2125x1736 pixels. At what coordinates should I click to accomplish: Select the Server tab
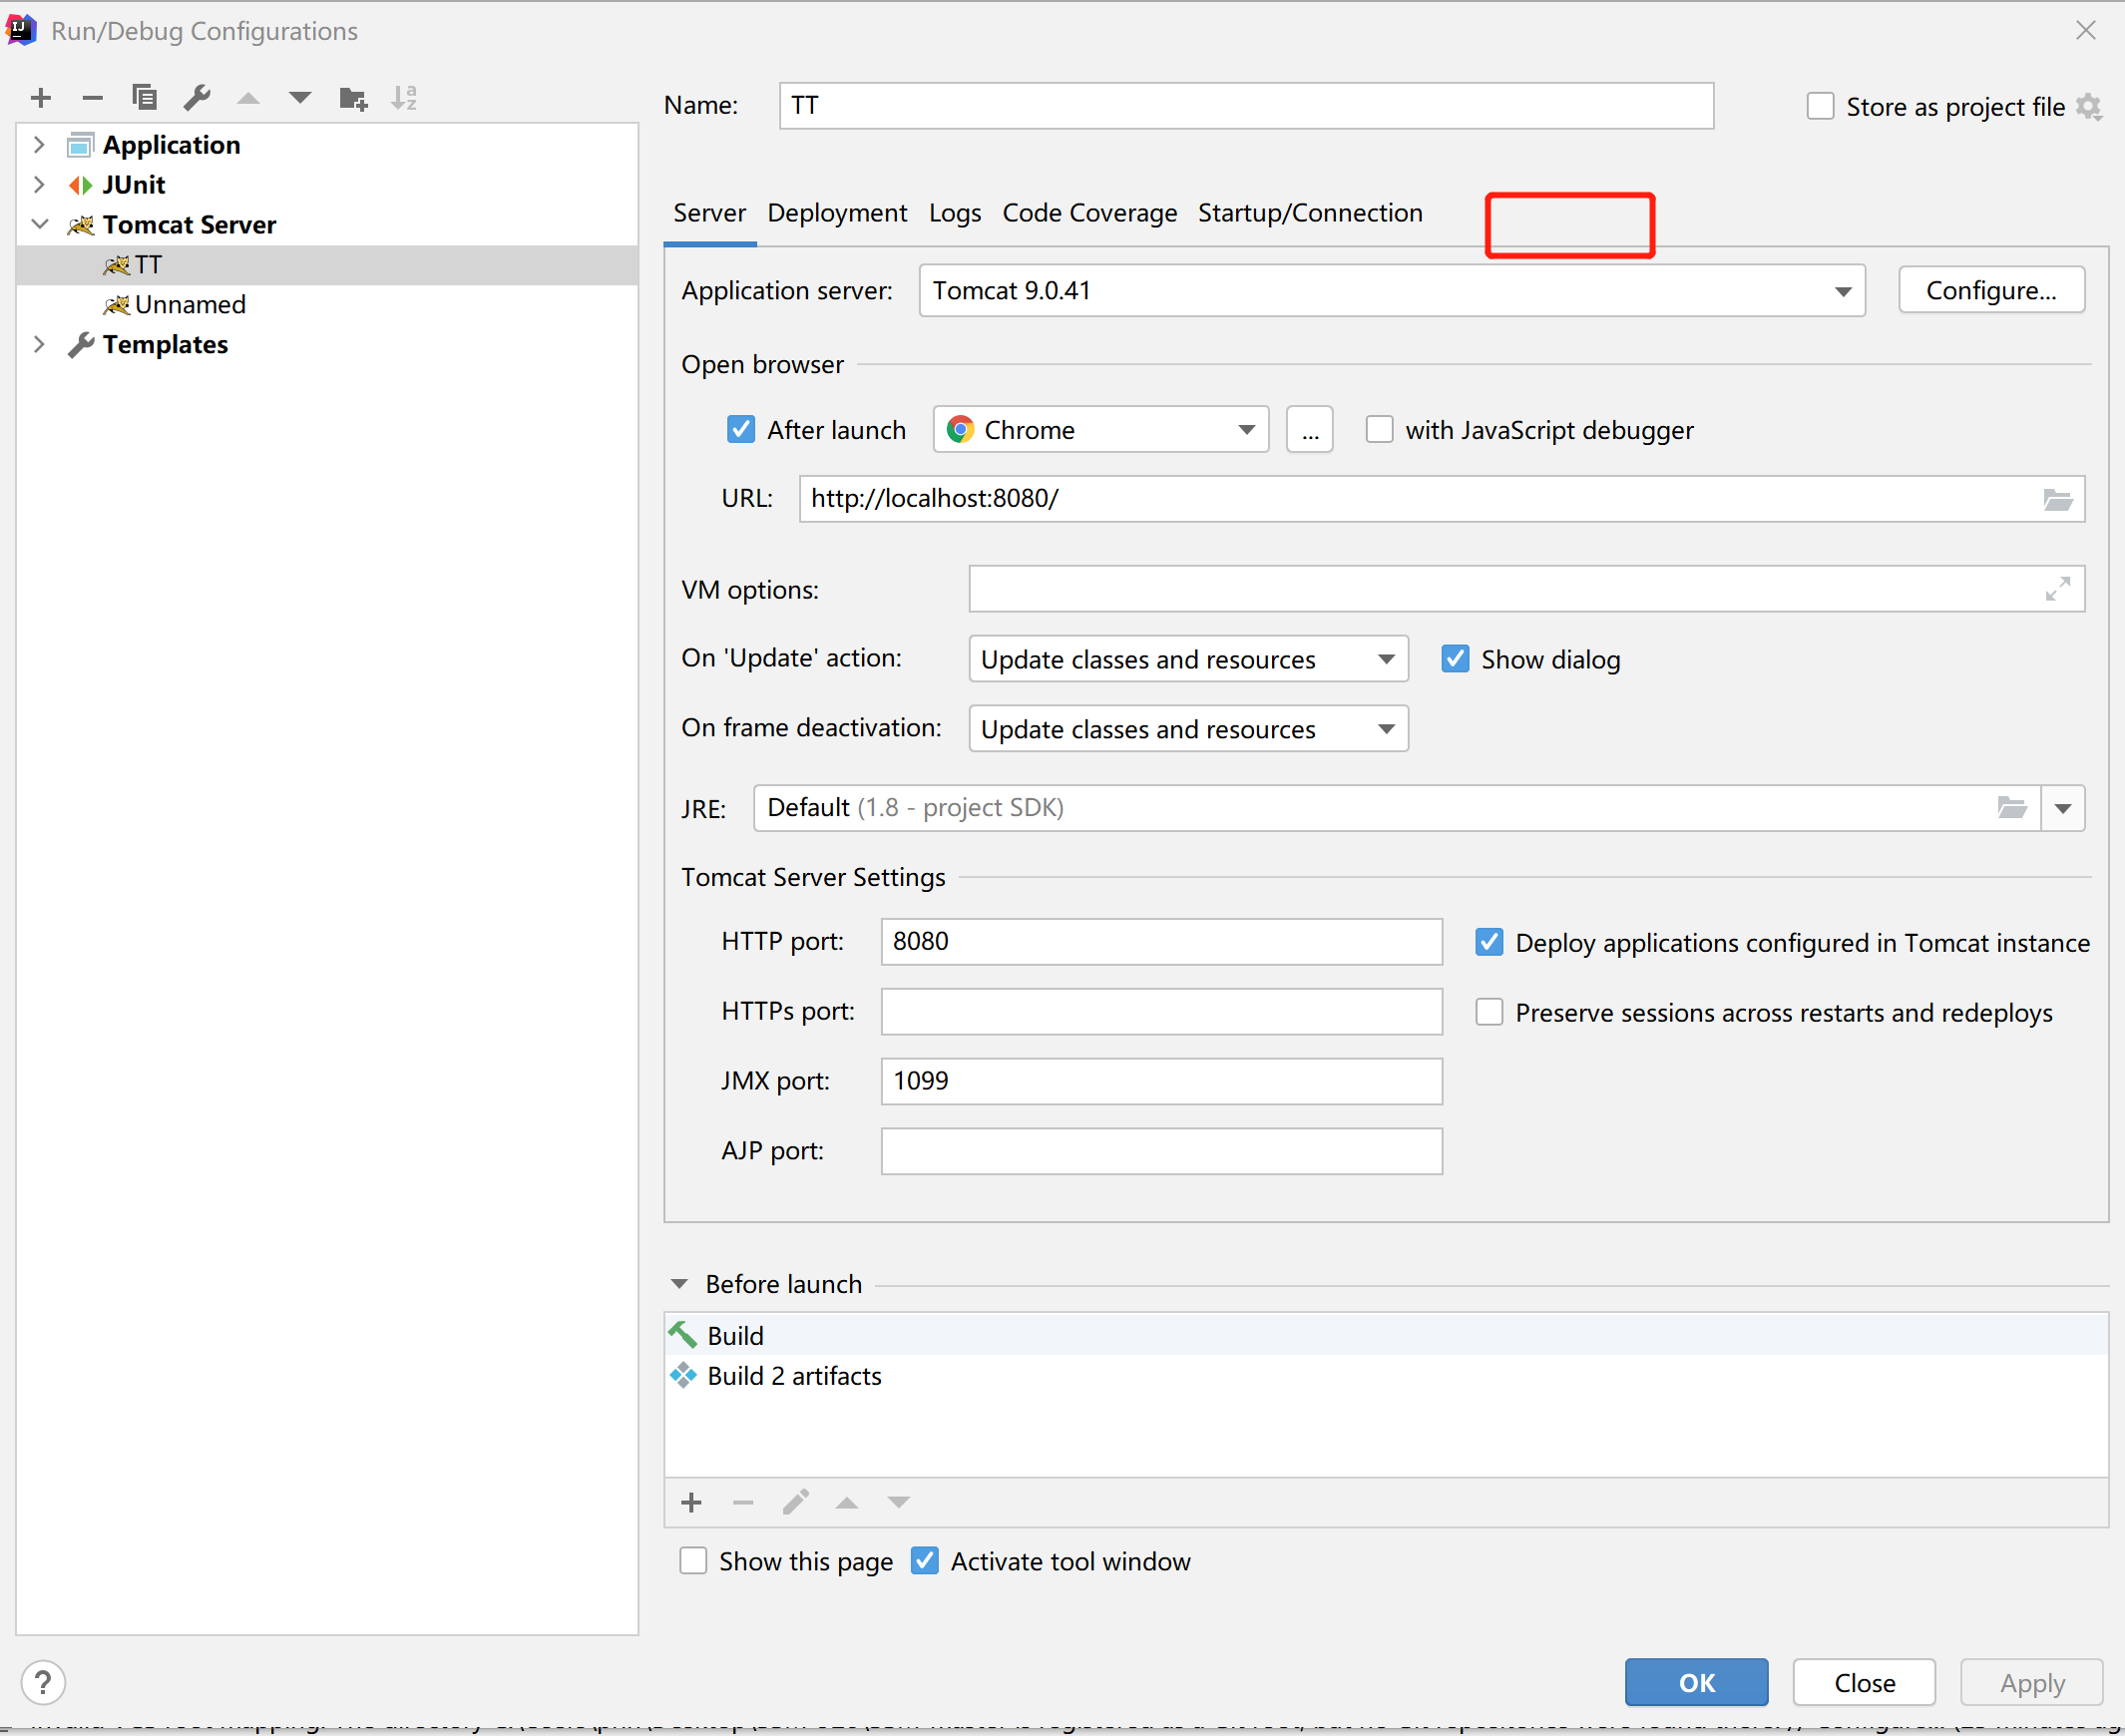click(x=709, y=213)
